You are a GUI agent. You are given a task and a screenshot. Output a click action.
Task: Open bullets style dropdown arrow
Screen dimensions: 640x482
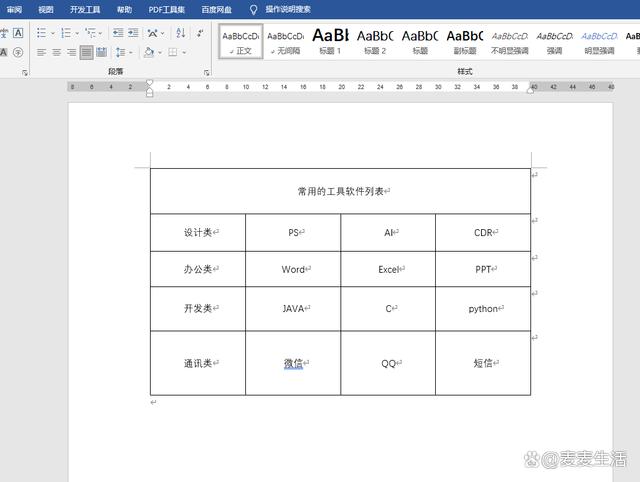tap(53, 33)
